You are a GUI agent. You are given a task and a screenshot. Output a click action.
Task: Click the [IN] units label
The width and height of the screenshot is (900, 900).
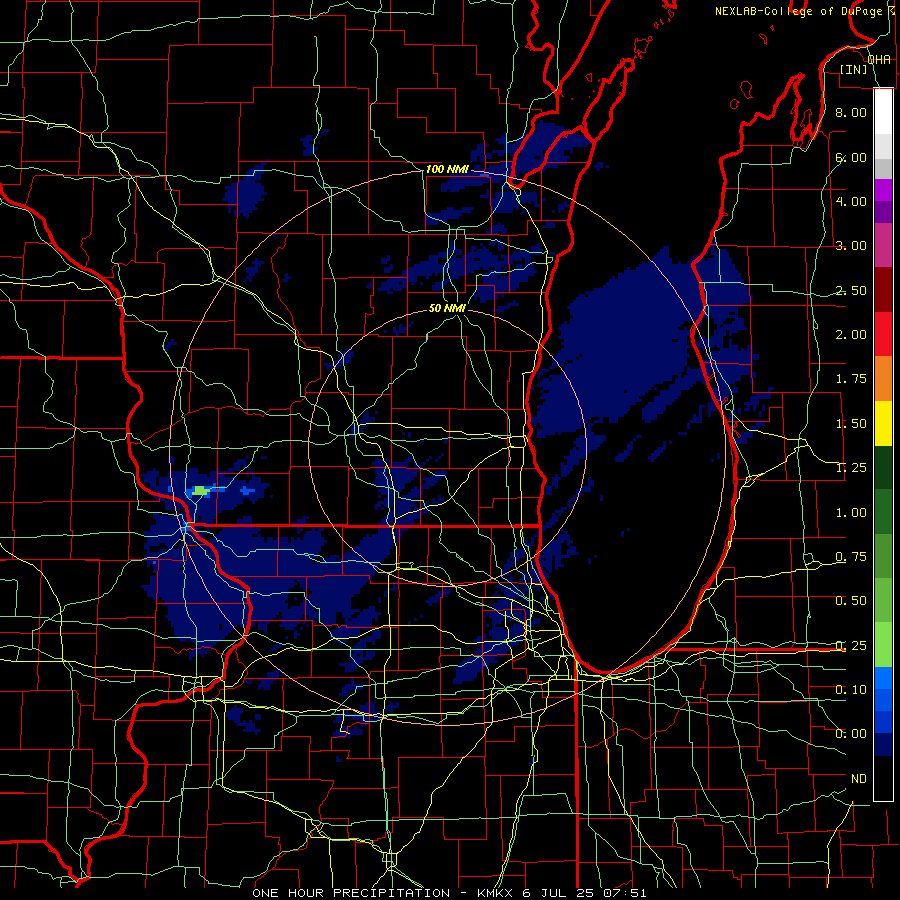coord(854,69)
